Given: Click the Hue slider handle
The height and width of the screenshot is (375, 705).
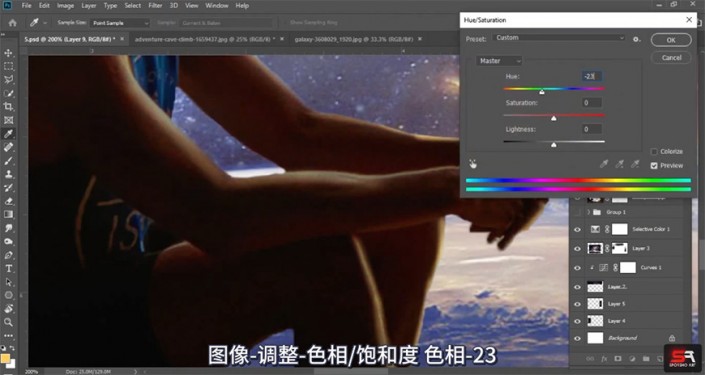Looking at the screenshot, I should point(542,92).
